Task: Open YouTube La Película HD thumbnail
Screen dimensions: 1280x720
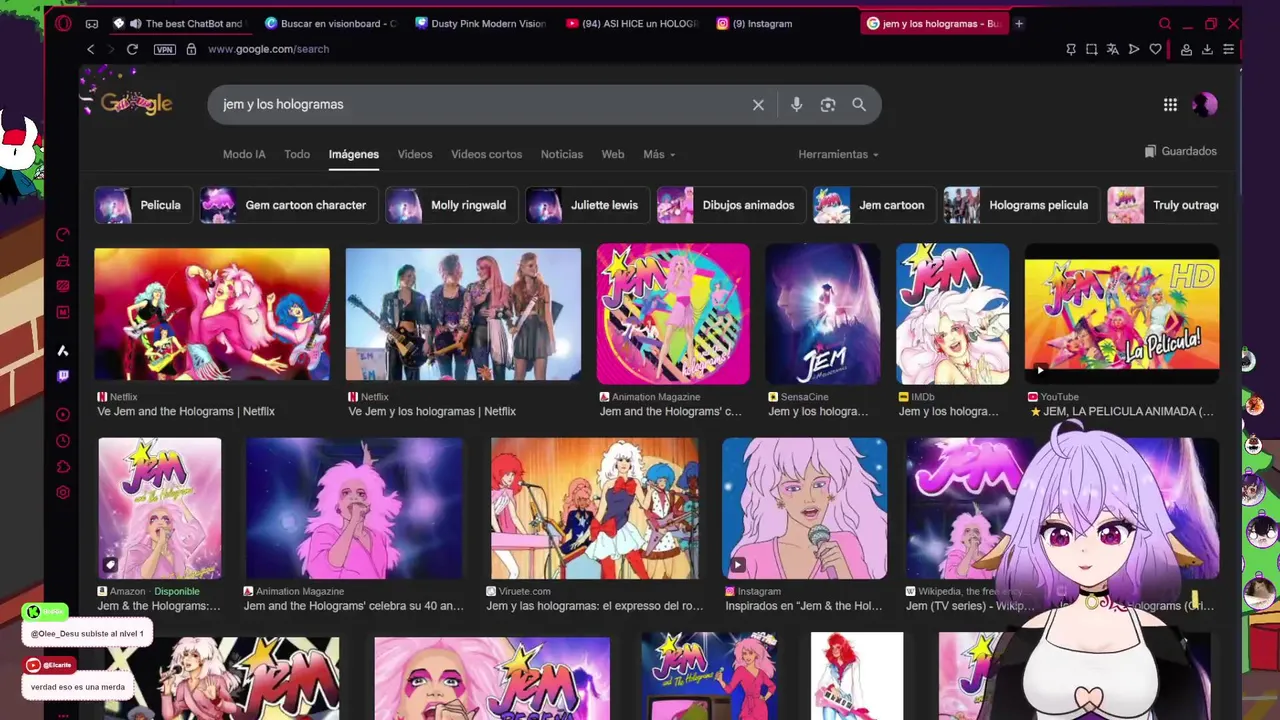Action: [1122, 314]
